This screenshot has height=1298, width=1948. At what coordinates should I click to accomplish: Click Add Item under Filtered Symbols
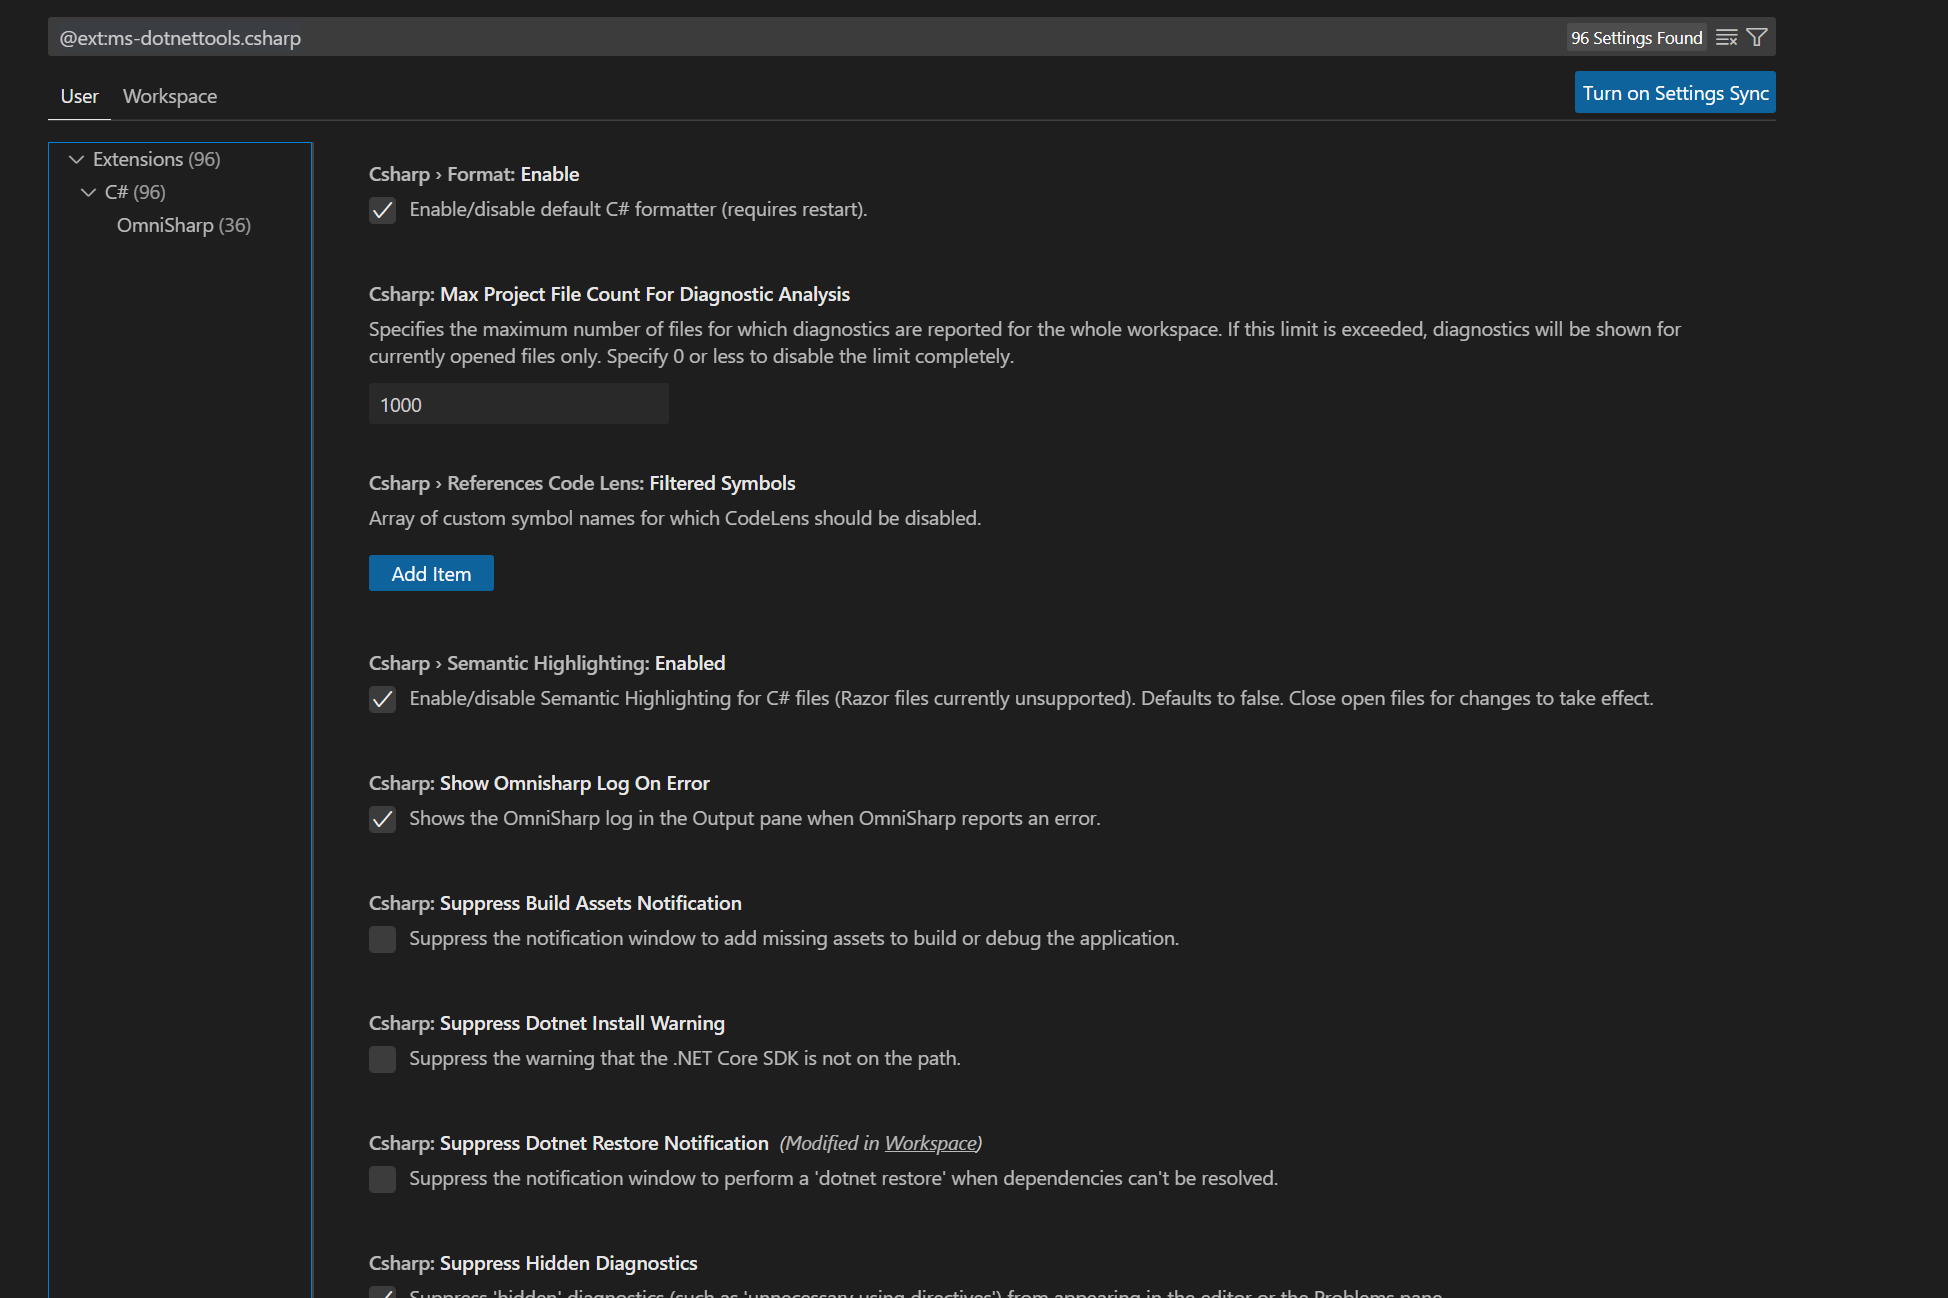430,573
